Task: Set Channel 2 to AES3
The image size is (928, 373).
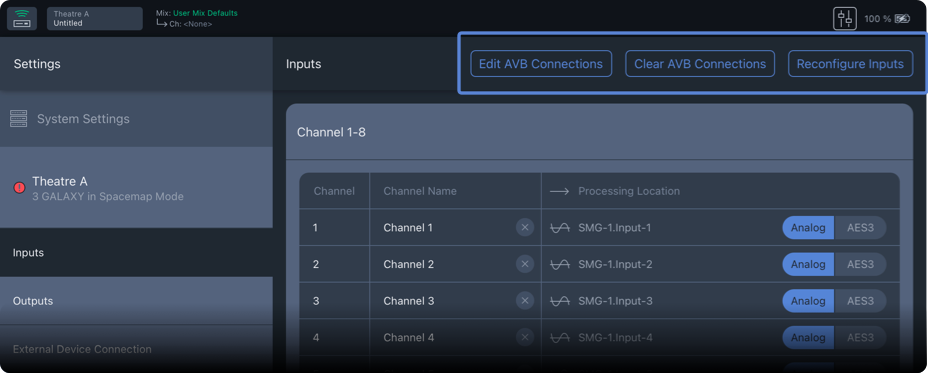Action: click(861, 264)
